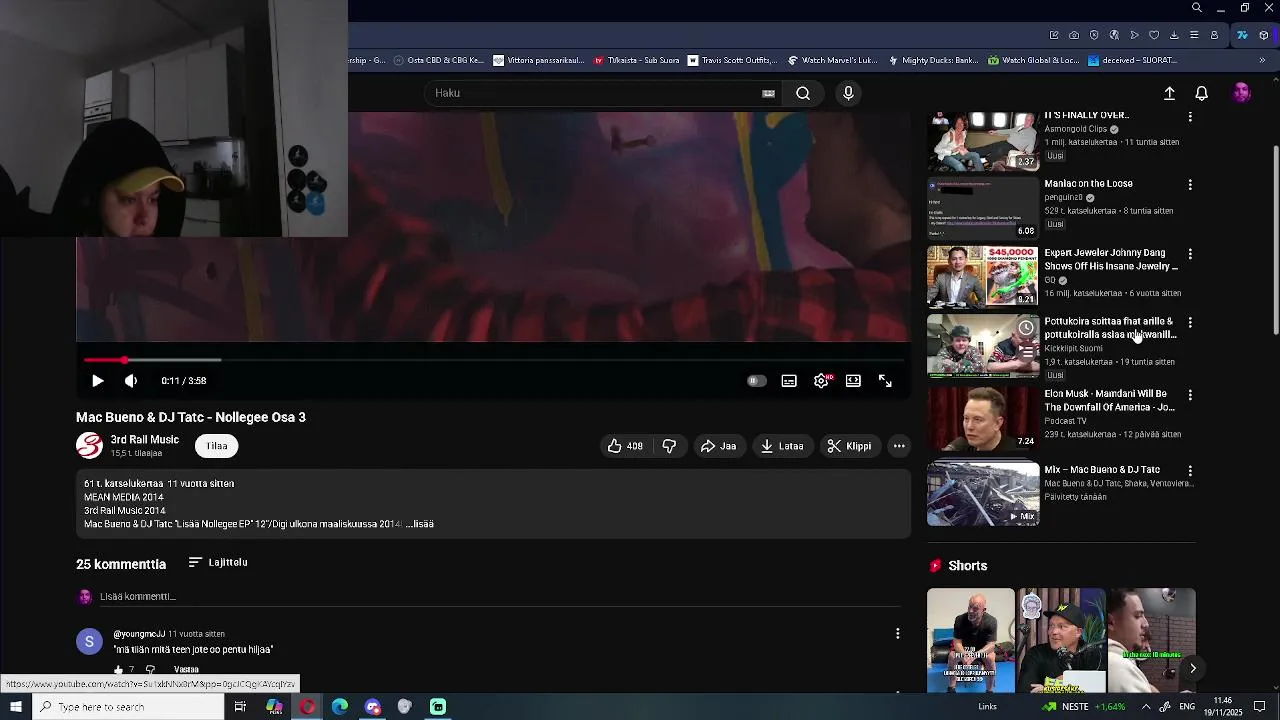
Task: Open menu for IT'S FINALLY OVER video
Action: click(x=1190, y=117)
